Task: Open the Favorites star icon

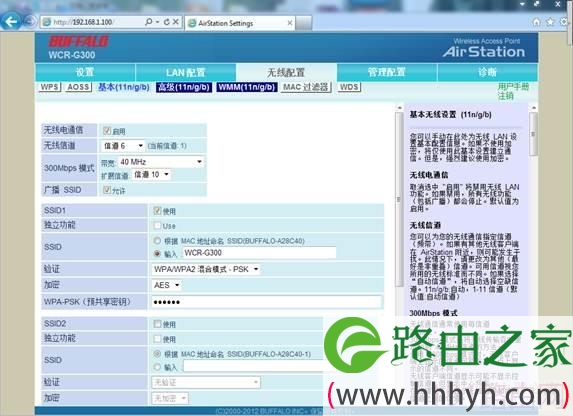Action: coord(550,22)
